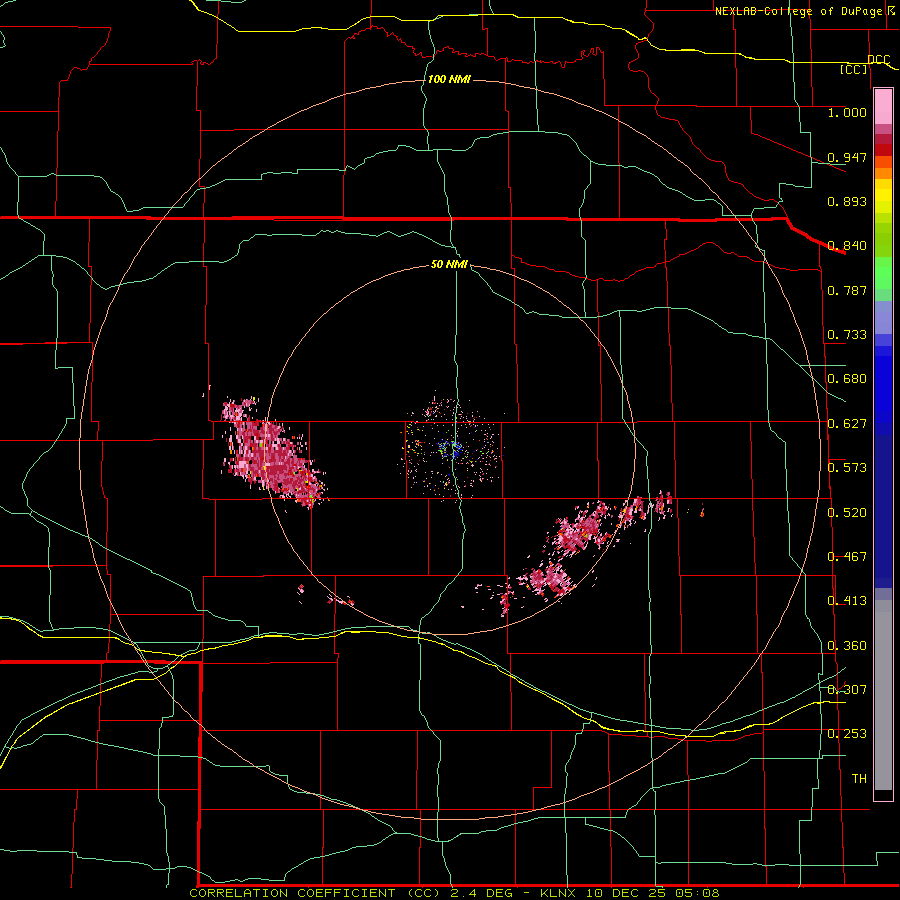Click the 0.360 scale value

click(847, 646)
